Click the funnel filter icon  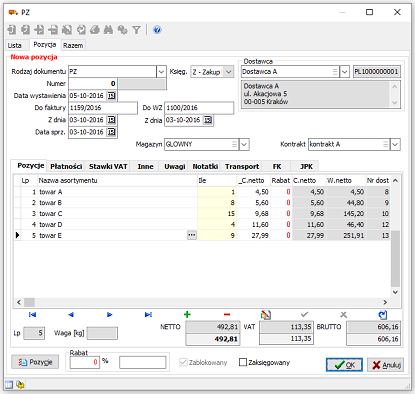point(136,30)
